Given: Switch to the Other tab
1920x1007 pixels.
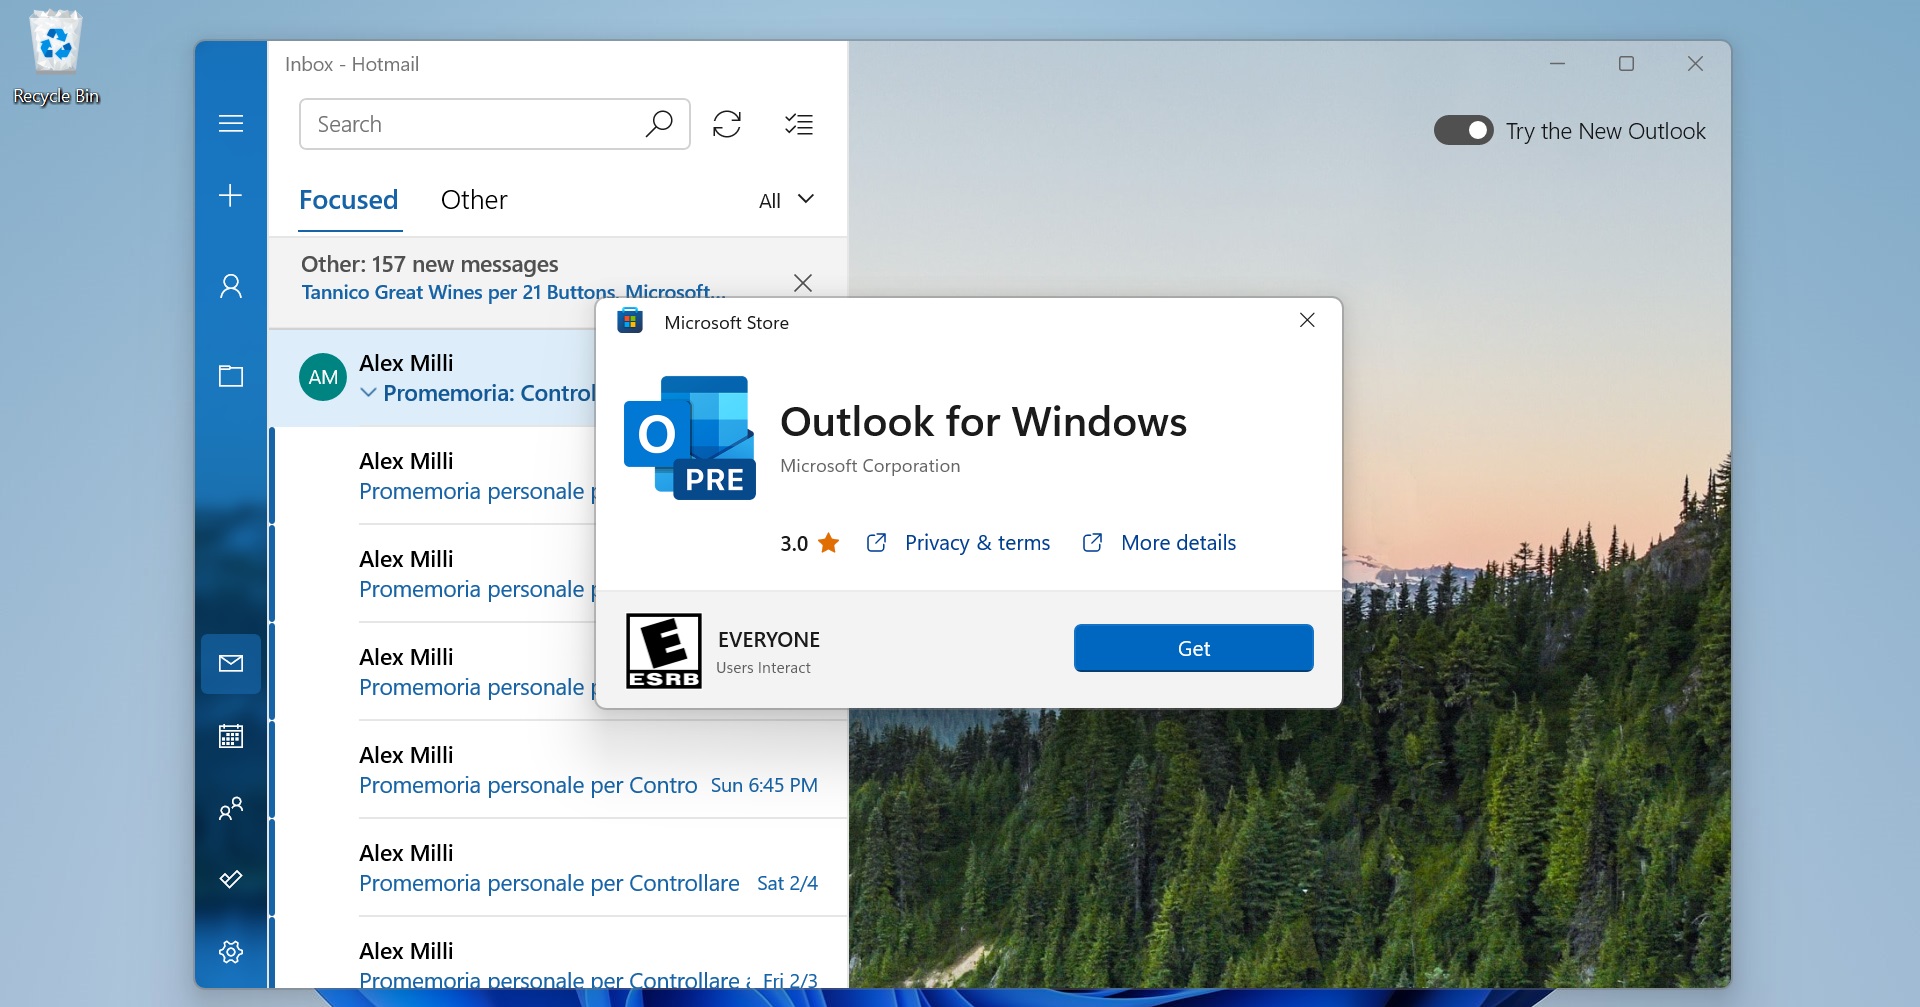Looking at the screenshot, I should point(474,200).
